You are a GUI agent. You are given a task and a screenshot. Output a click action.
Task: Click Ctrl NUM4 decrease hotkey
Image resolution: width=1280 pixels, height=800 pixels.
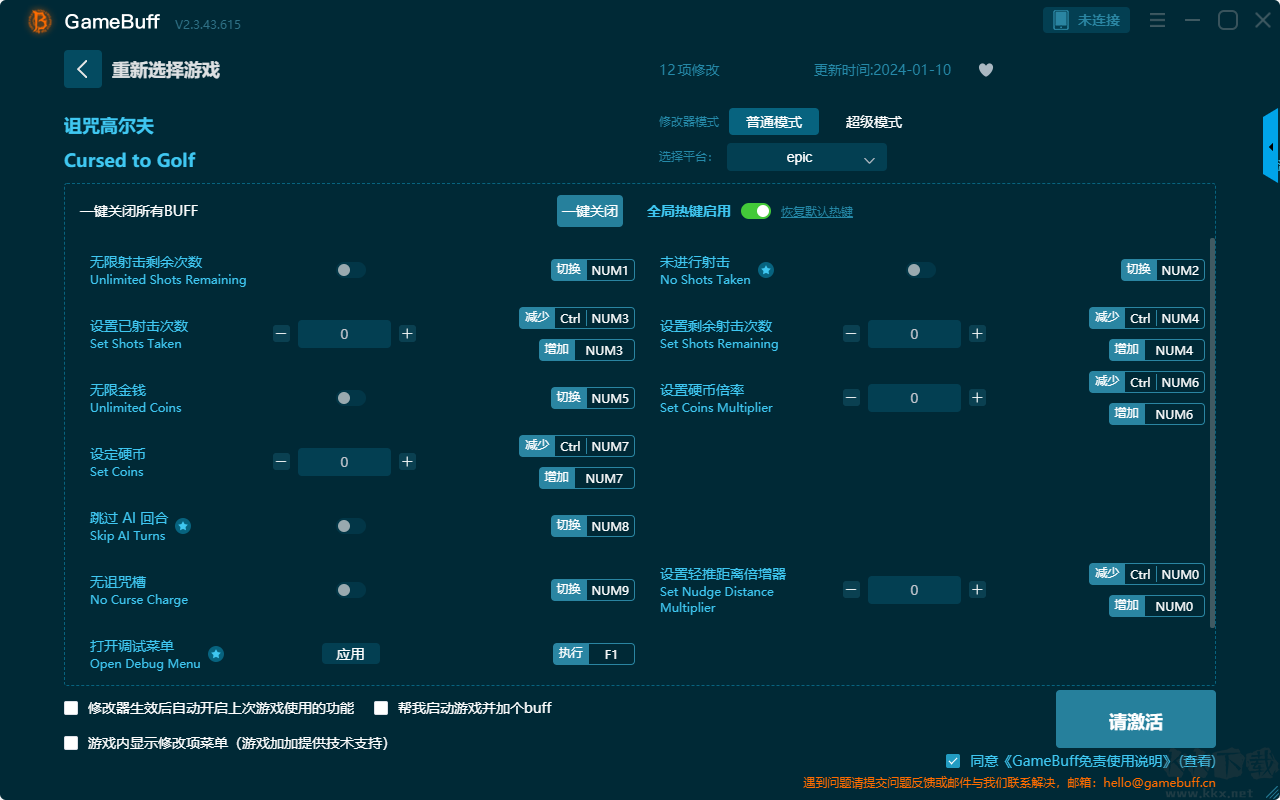1147,318
